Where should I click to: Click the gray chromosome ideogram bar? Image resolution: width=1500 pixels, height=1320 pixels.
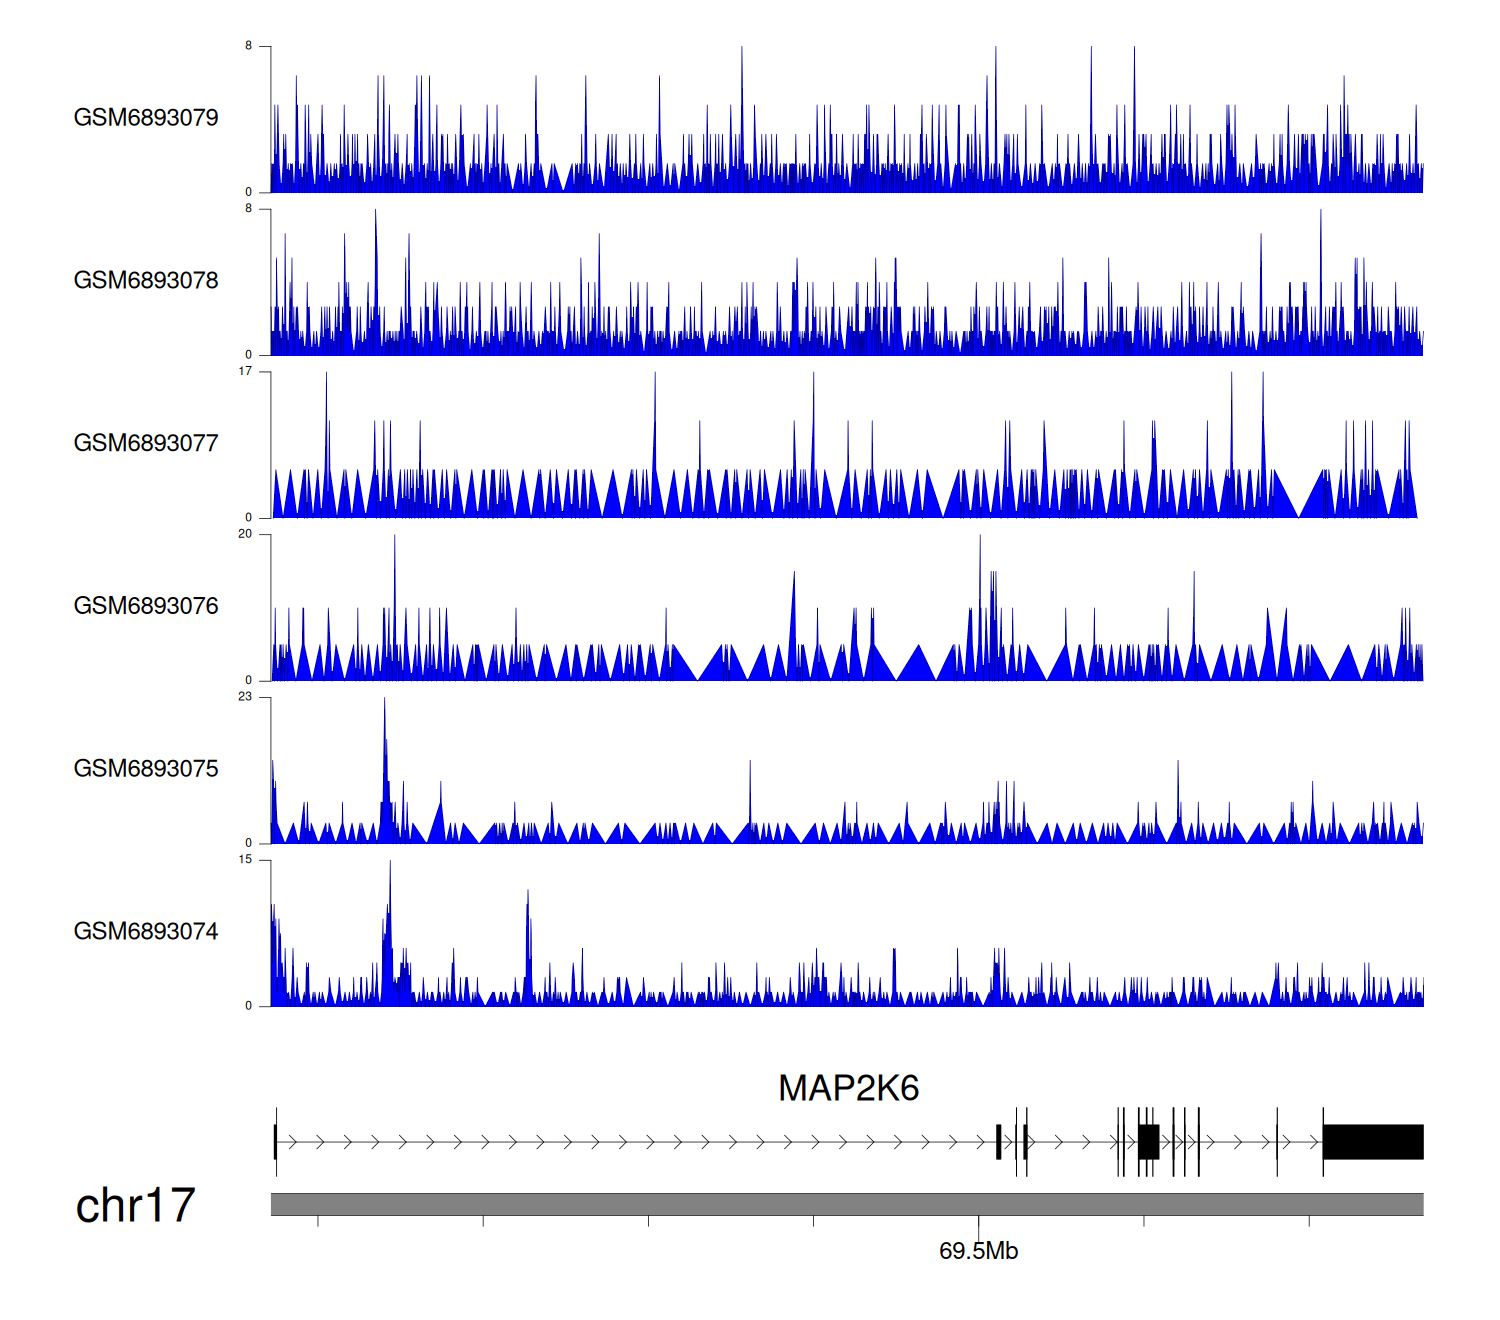(846, 1204)
